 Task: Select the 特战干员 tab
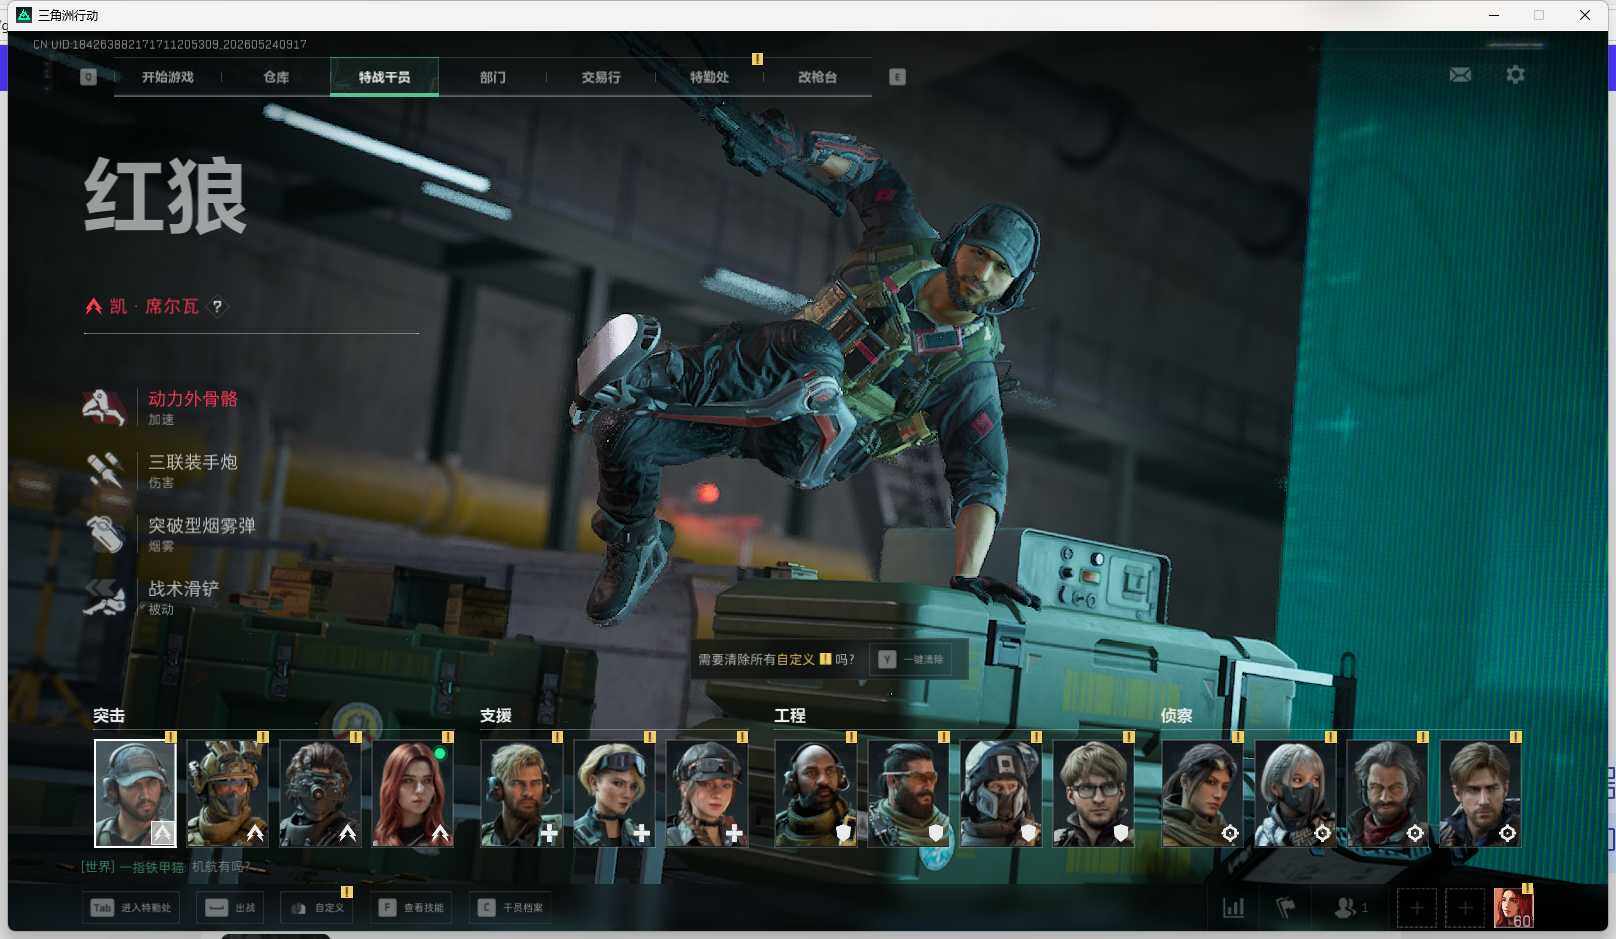(x=384, y=77)
